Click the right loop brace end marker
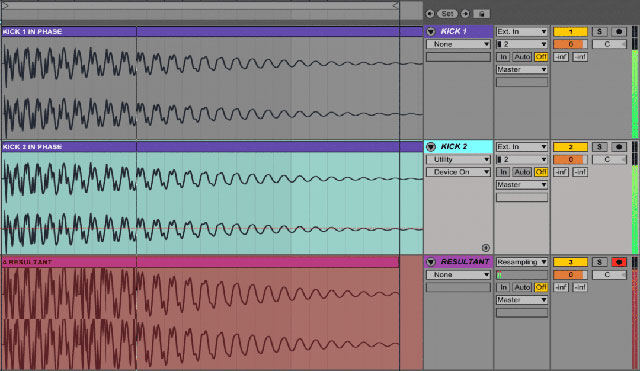The height and width of the screenshot is (371, 640). (395, 6)
